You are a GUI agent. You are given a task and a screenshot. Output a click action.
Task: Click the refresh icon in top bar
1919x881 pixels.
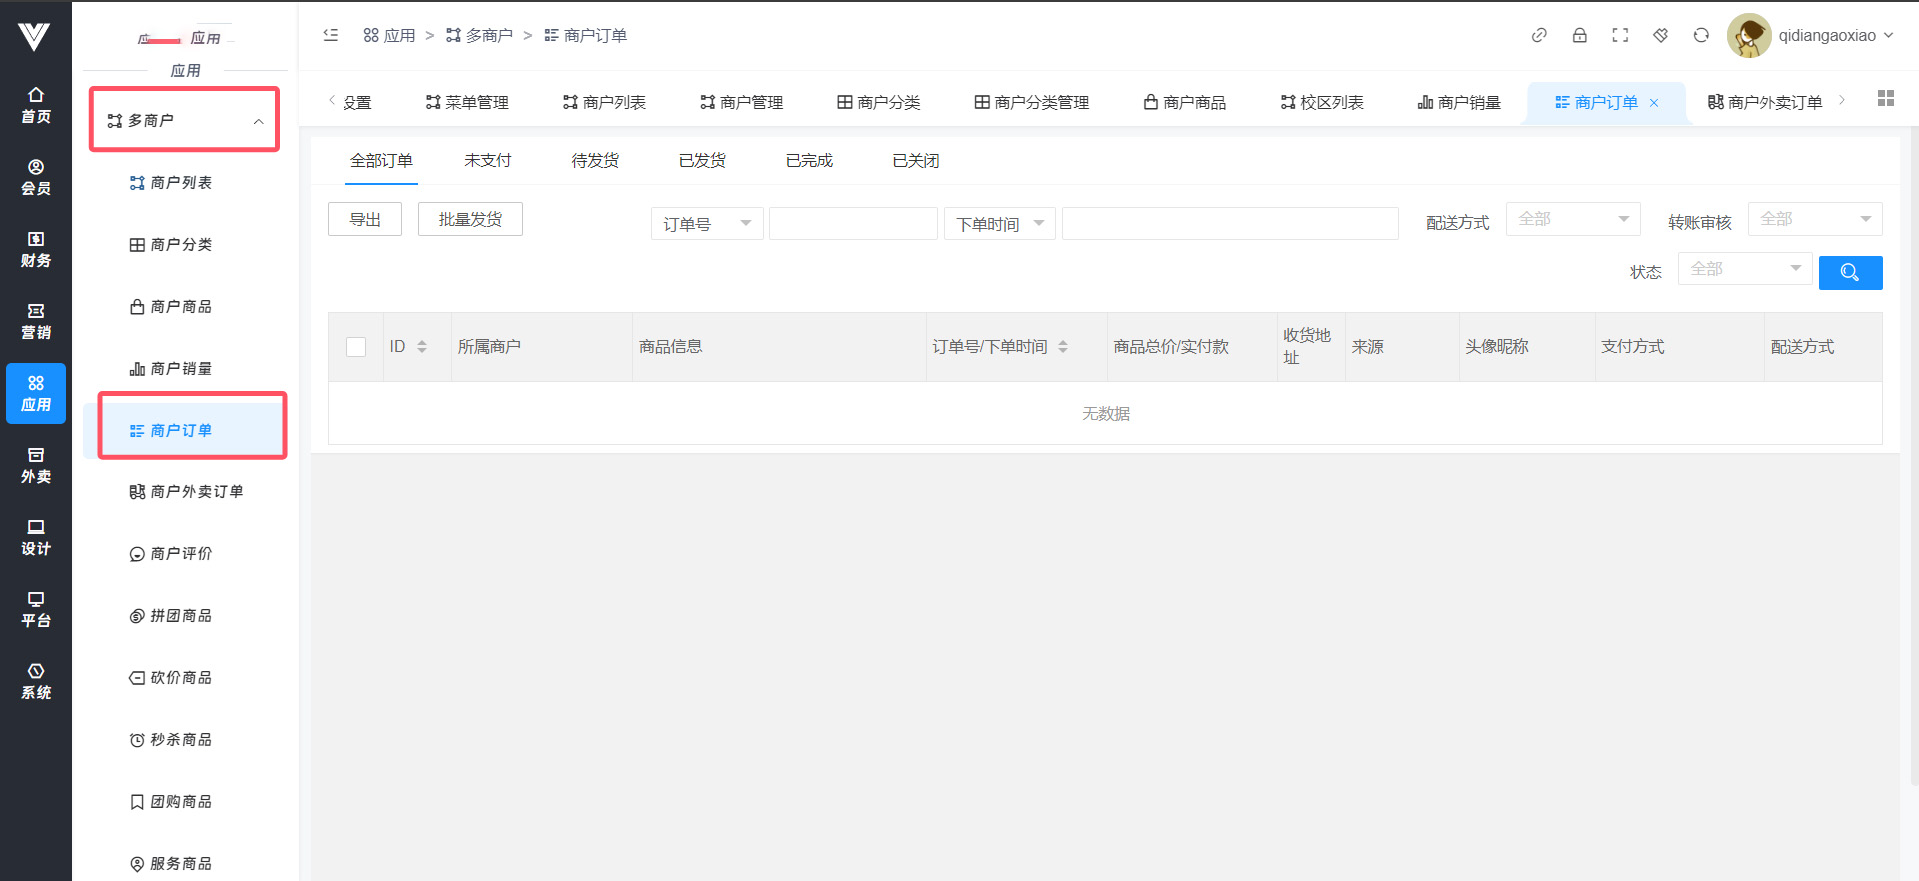point(1700,35)
